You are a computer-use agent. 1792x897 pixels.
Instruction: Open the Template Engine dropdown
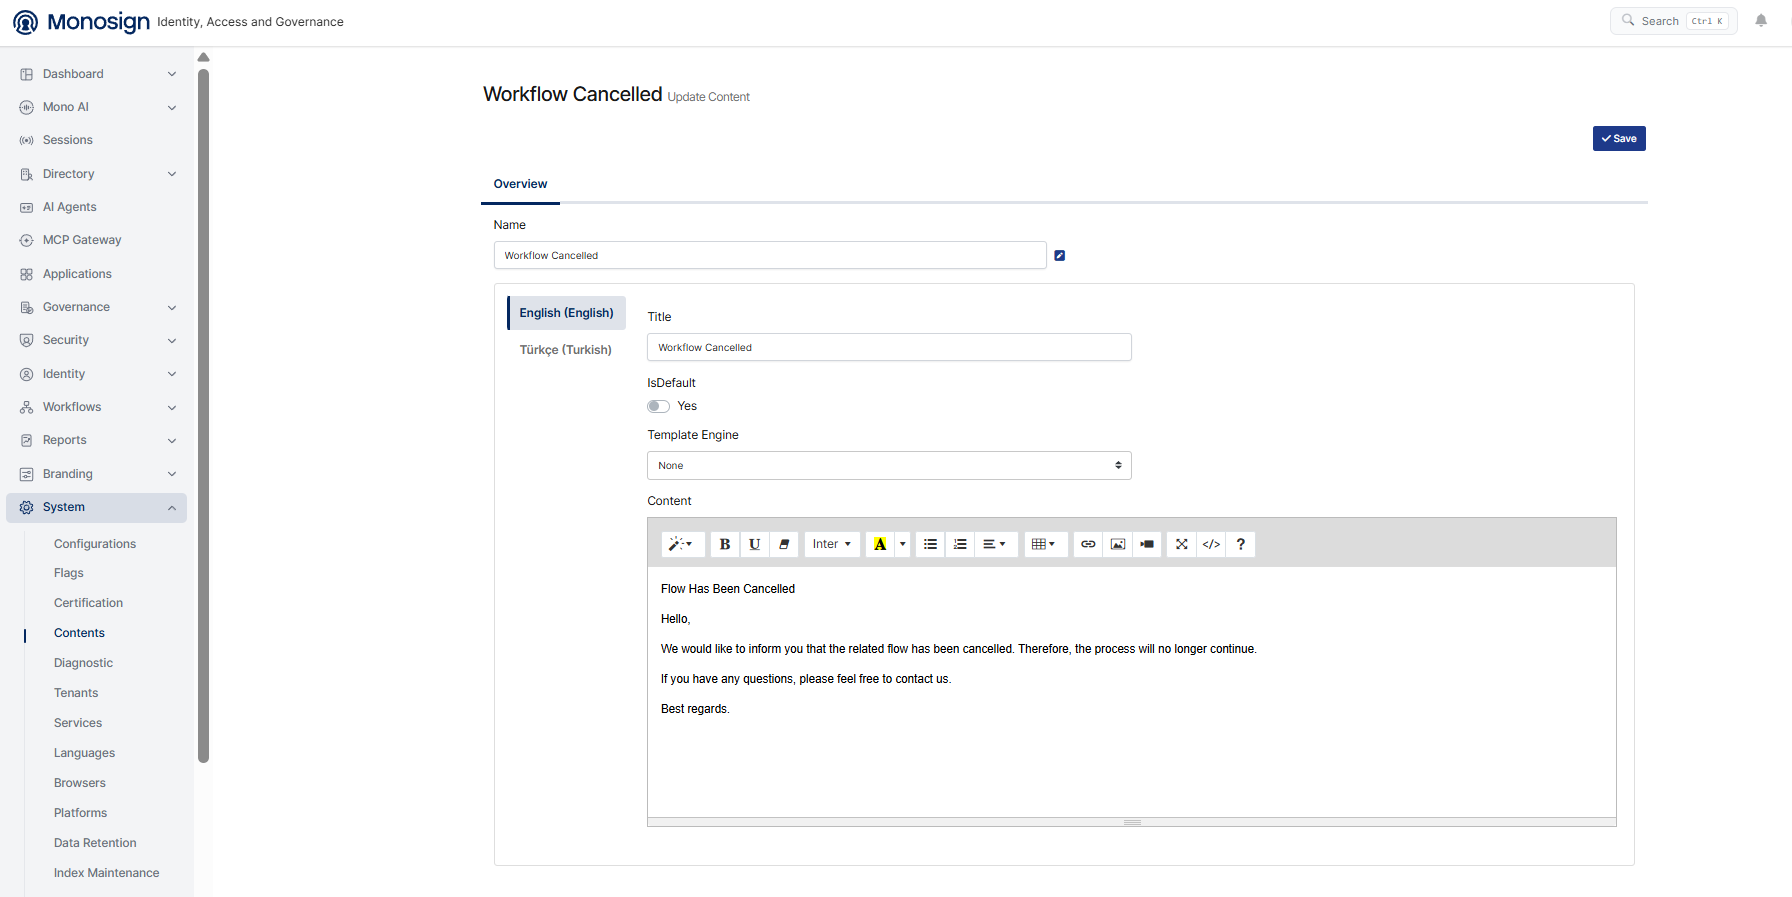pos(889,466)
